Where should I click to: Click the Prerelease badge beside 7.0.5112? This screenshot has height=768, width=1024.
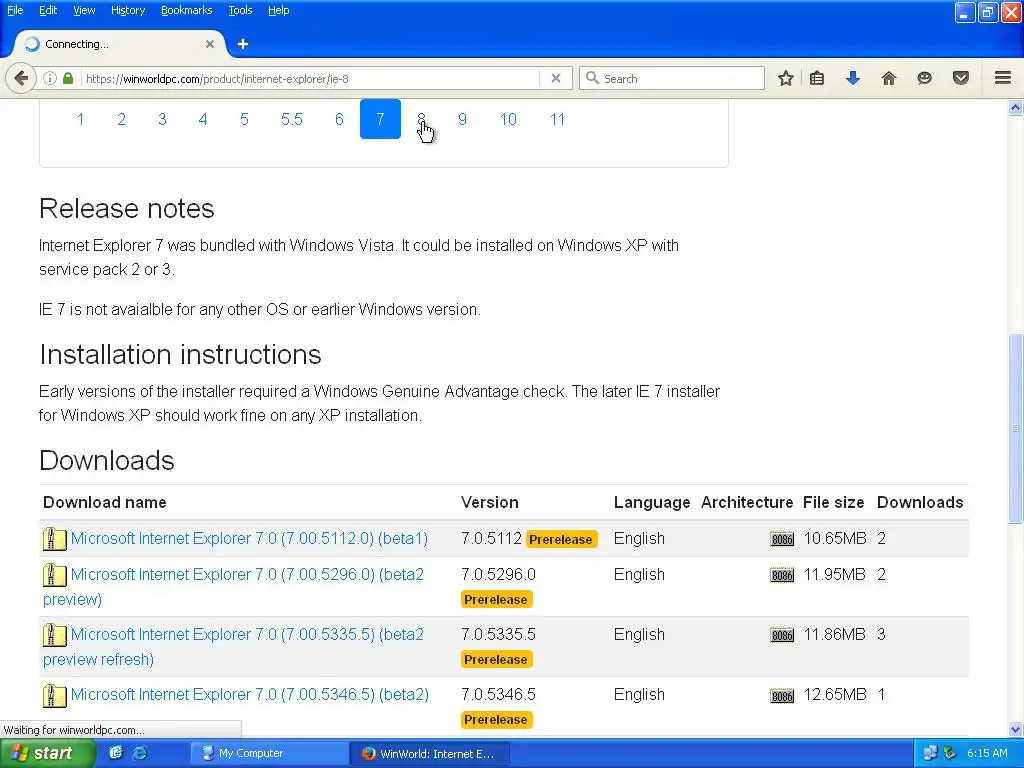[561, 539]
